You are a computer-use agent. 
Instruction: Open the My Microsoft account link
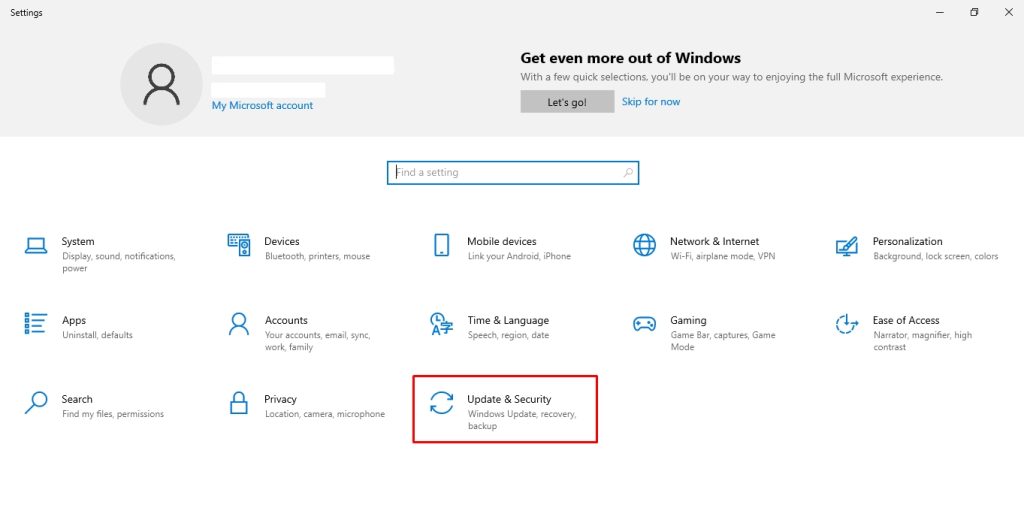tap(263, 105)
